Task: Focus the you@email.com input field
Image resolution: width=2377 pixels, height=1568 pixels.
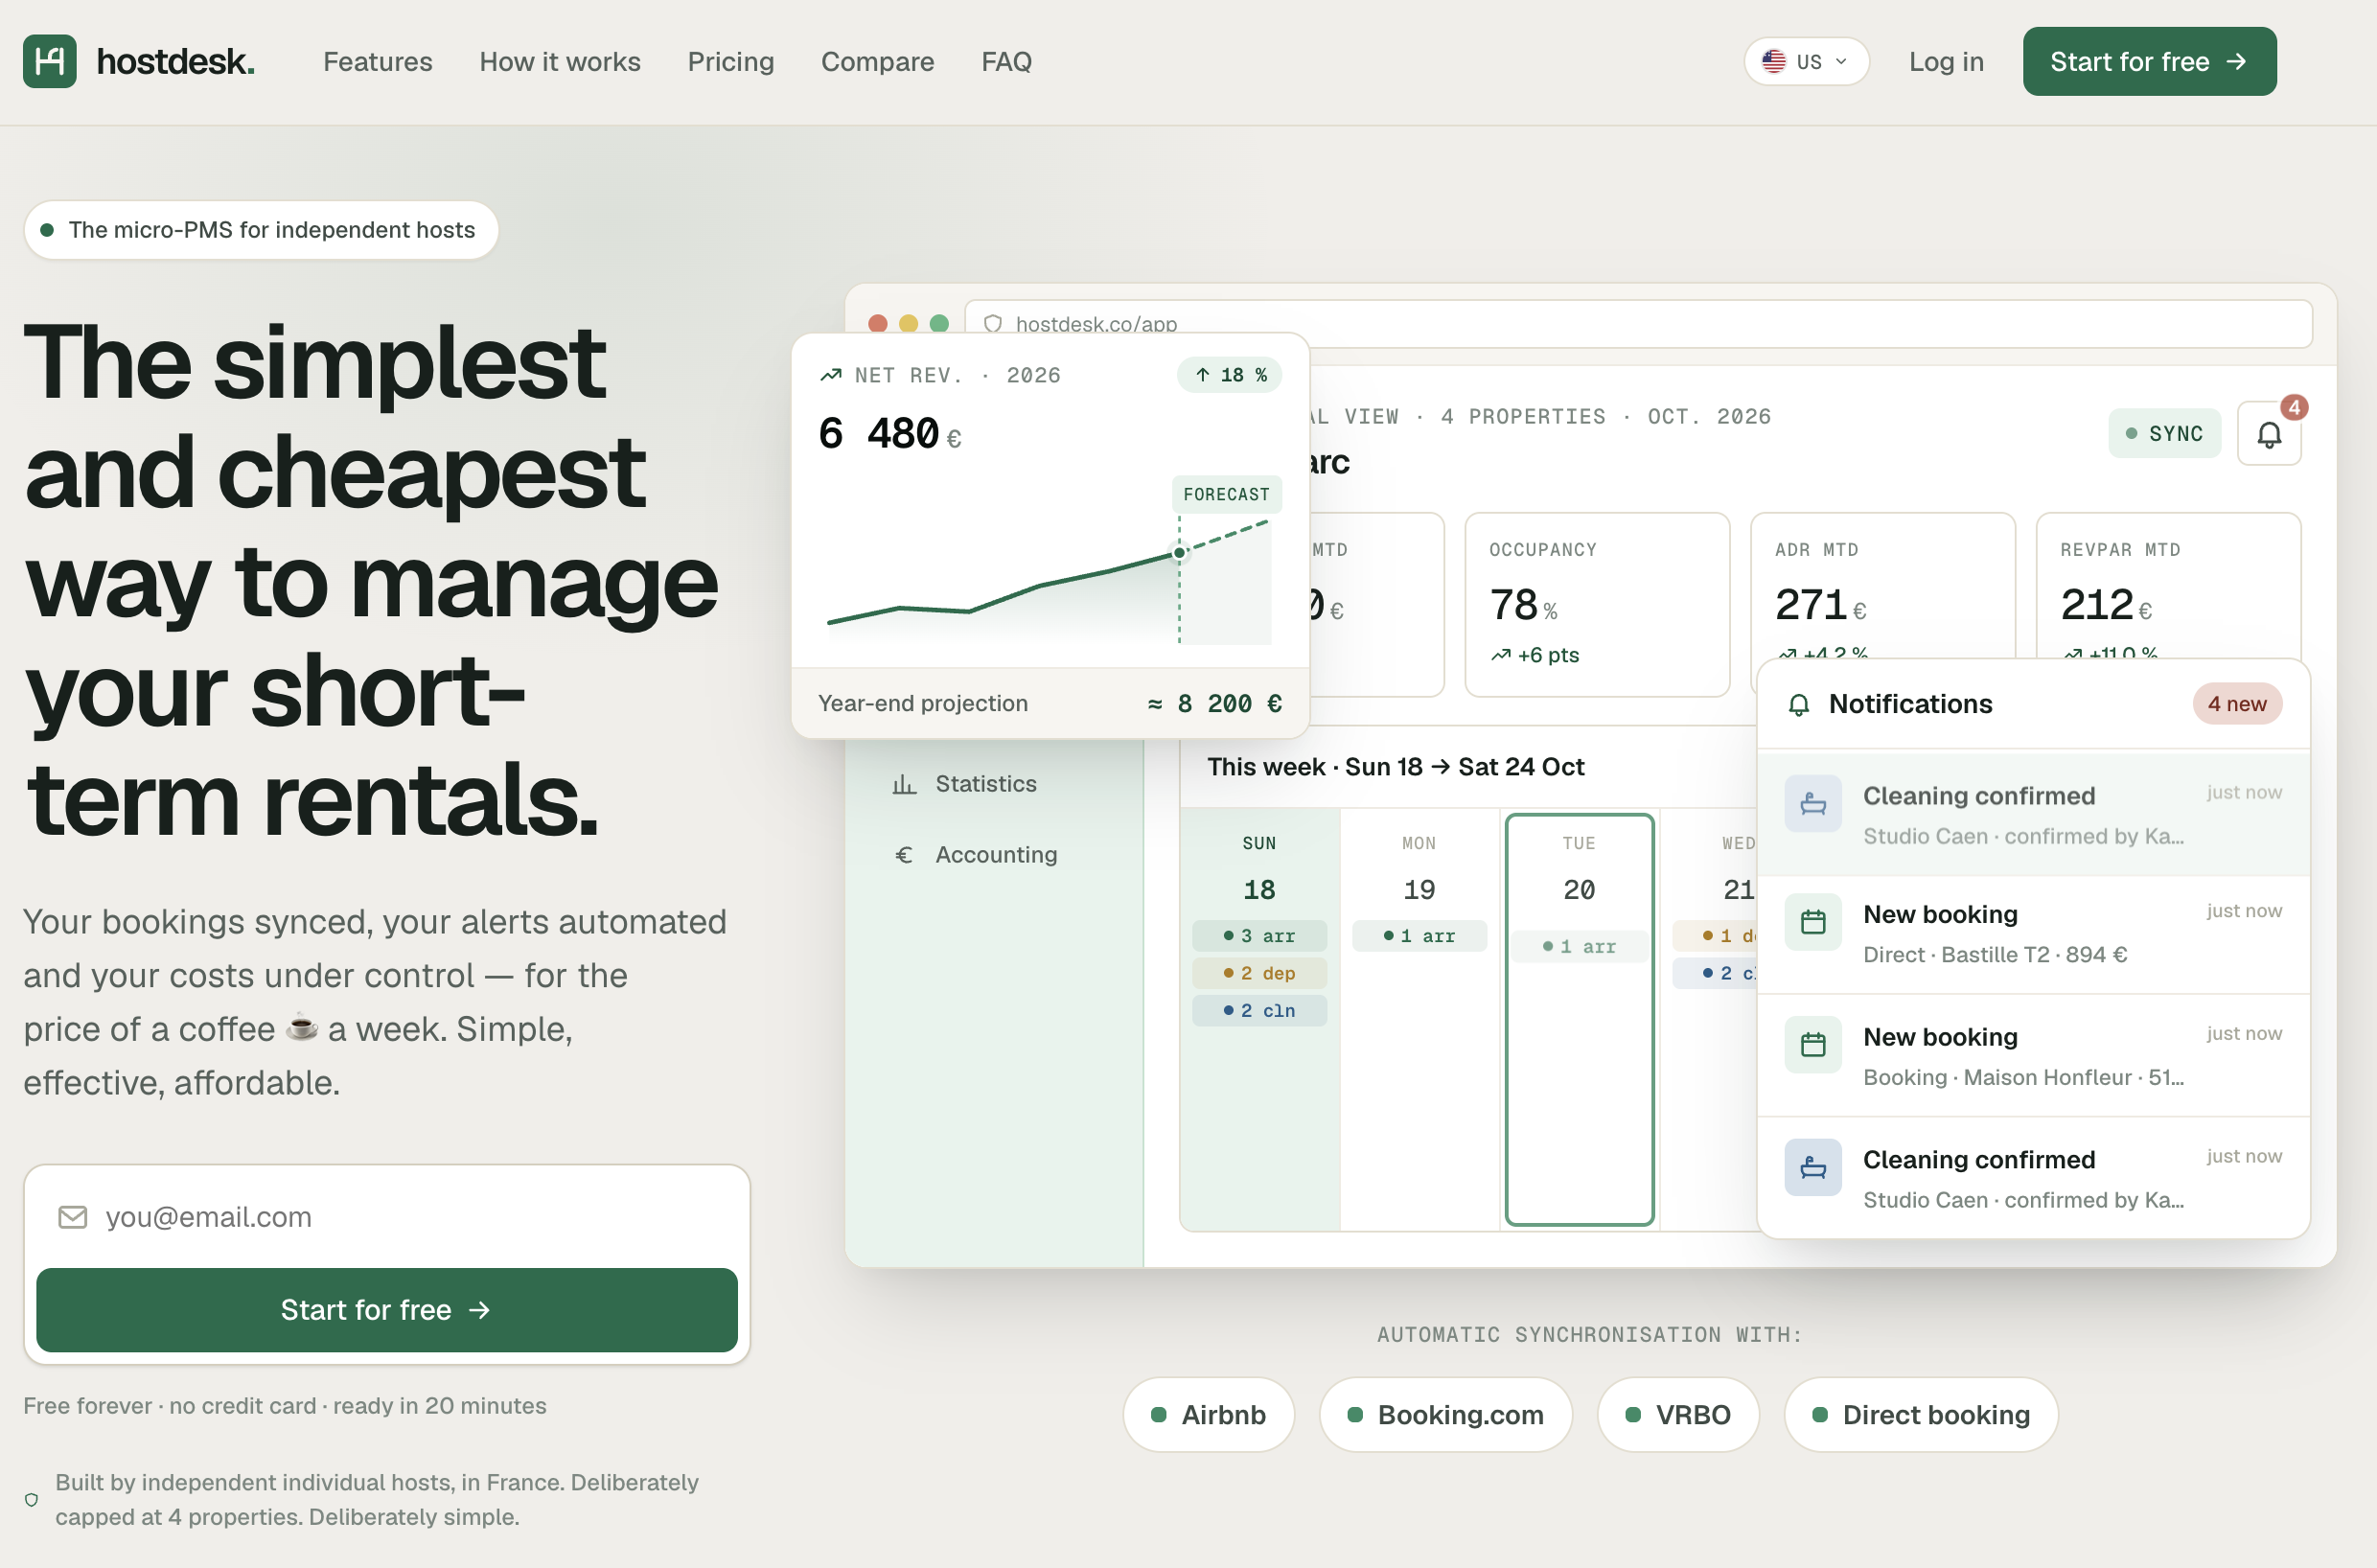Action: (387, 1217)
